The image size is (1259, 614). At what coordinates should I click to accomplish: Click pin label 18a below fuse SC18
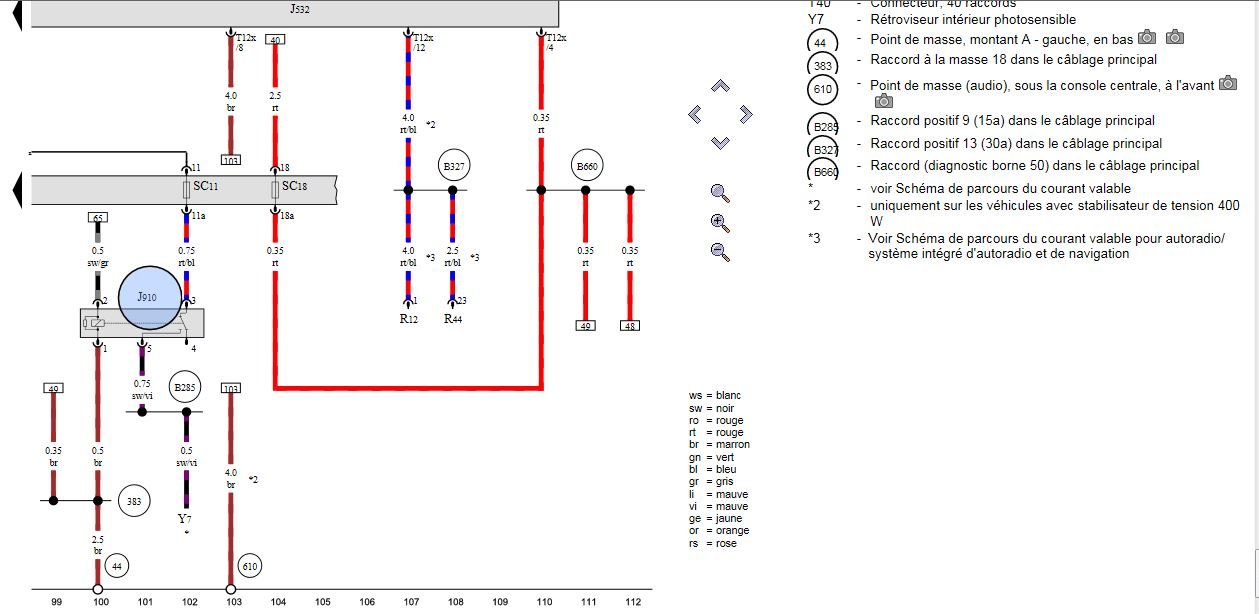point(288,215)
